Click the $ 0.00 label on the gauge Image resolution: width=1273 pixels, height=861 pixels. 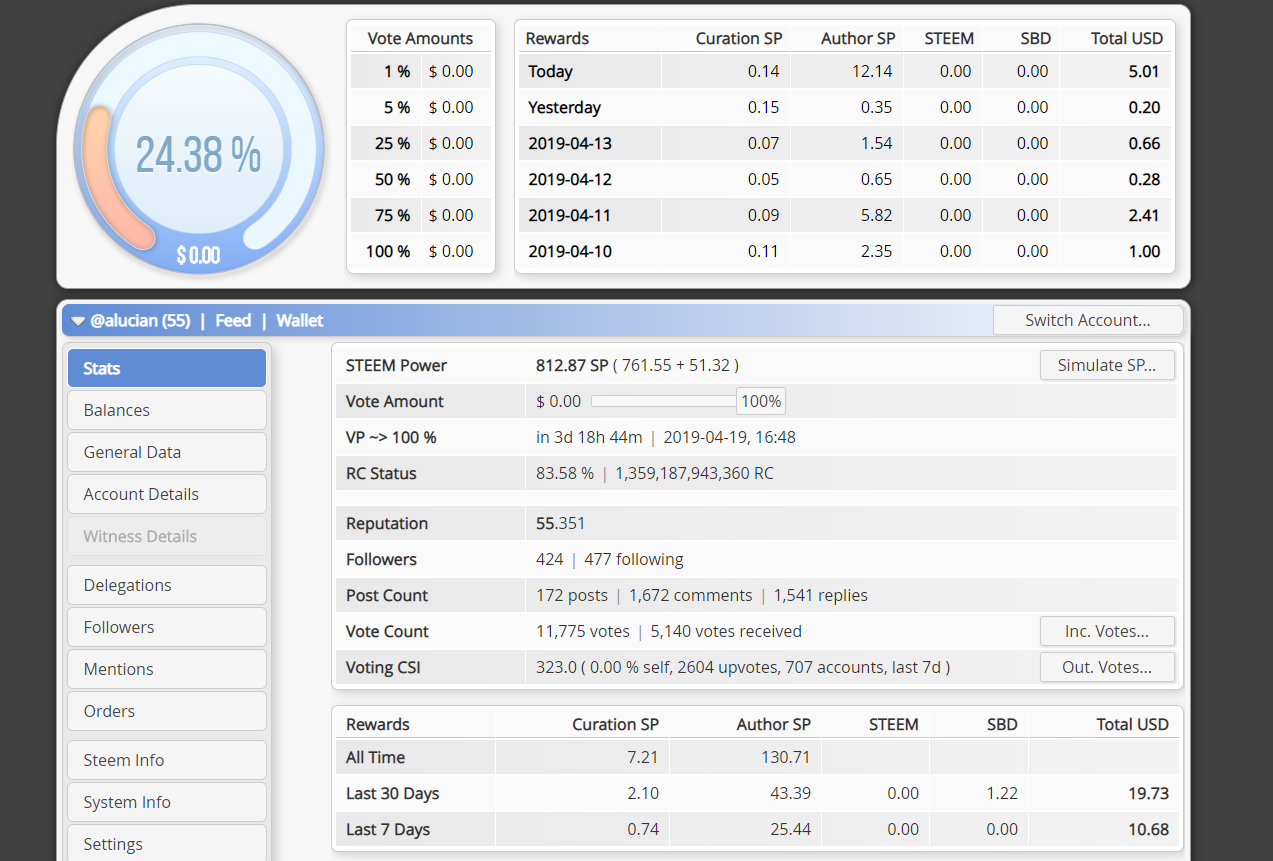click(x=198, y=255)
